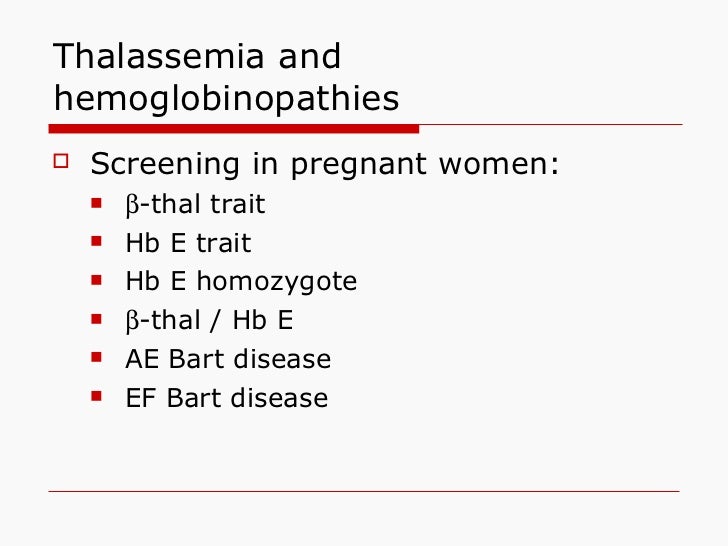The image size is (728, 546).
Task: Select the EF Bart disease line
Action: coord(227,398)
